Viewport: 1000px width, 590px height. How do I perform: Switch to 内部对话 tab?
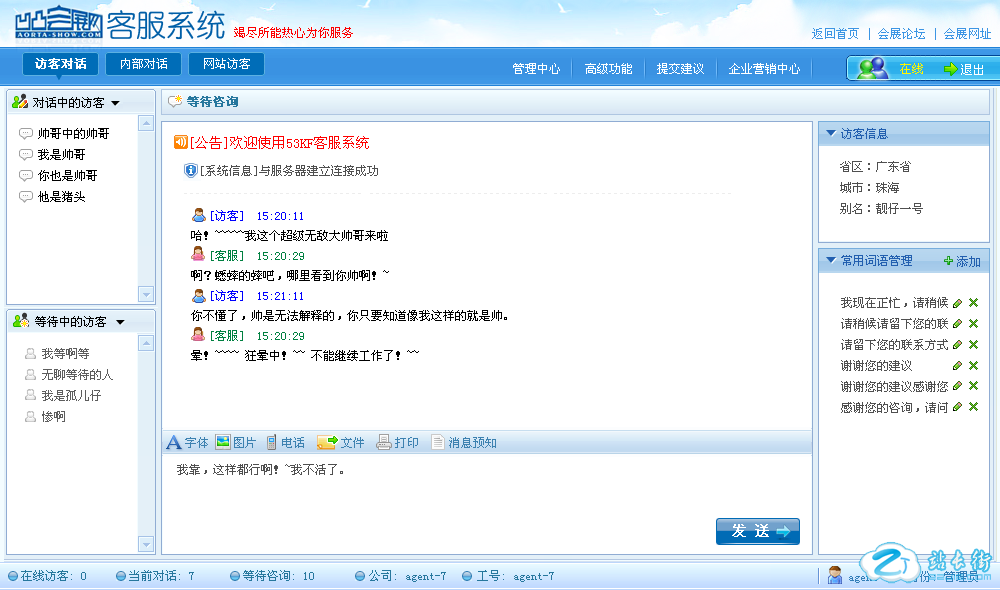(x=143, y=64)
